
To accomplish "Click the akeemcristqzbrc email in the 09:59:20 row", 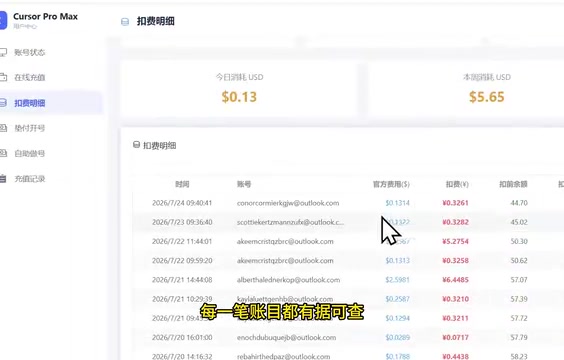I will (285, 260).
